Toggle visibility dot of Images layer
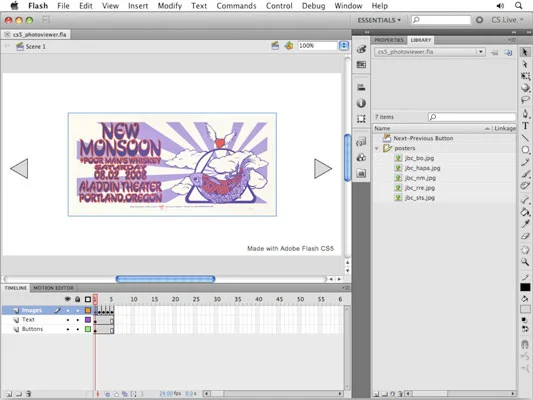This screenshot has width=533, height=400. (68, 310)
